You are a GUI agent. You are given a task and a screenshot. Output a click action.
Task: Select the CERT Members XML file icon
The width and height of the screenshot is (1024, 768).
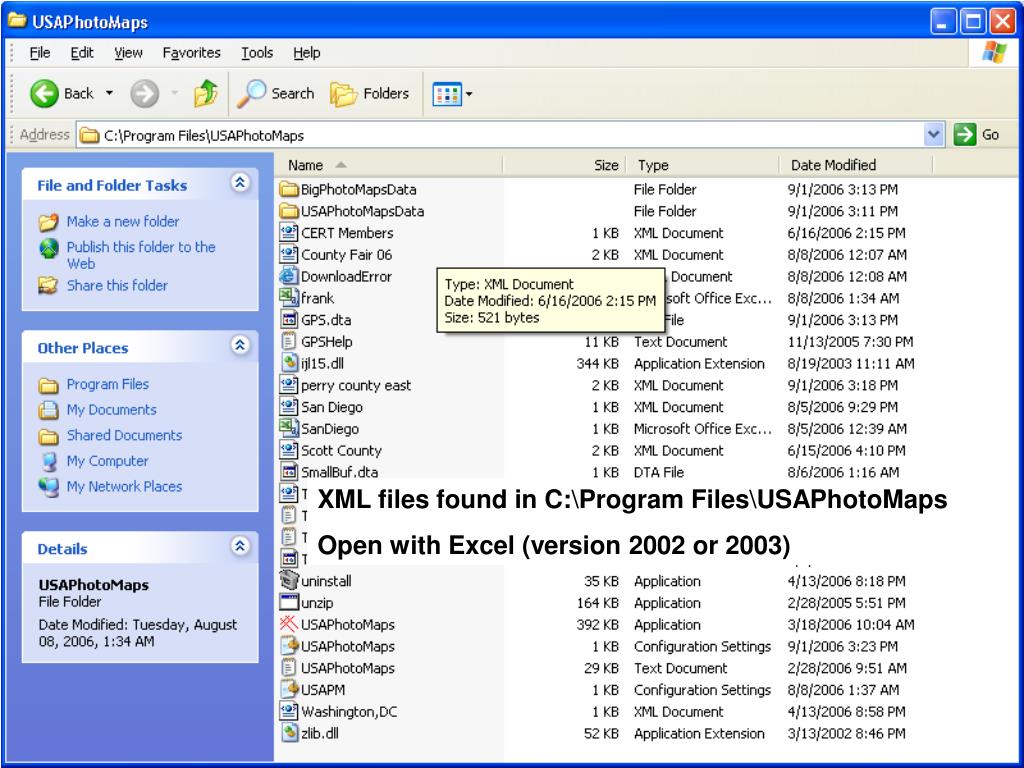click(288, 233)
